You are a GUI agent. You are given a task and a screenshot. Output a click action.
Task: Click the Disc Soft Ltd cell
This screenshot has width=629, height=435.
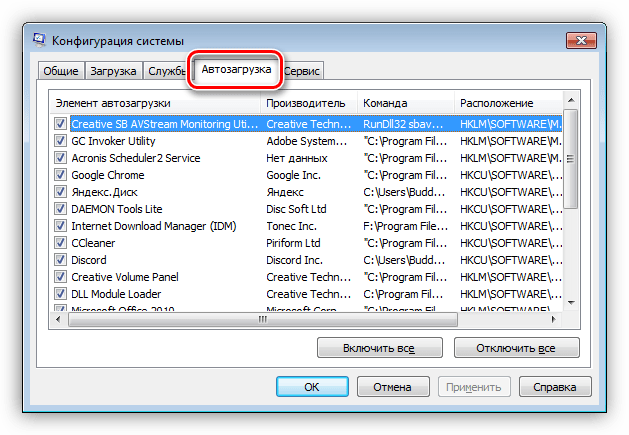click(x=296, y=209)
